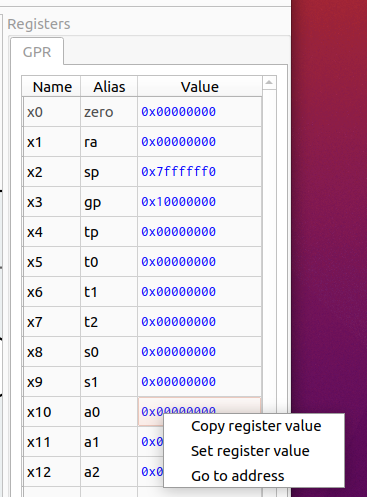Click the registers table scroll-up arrow
Image resolution: width=367 pixels, height=497 pixels.
[269, 83]
